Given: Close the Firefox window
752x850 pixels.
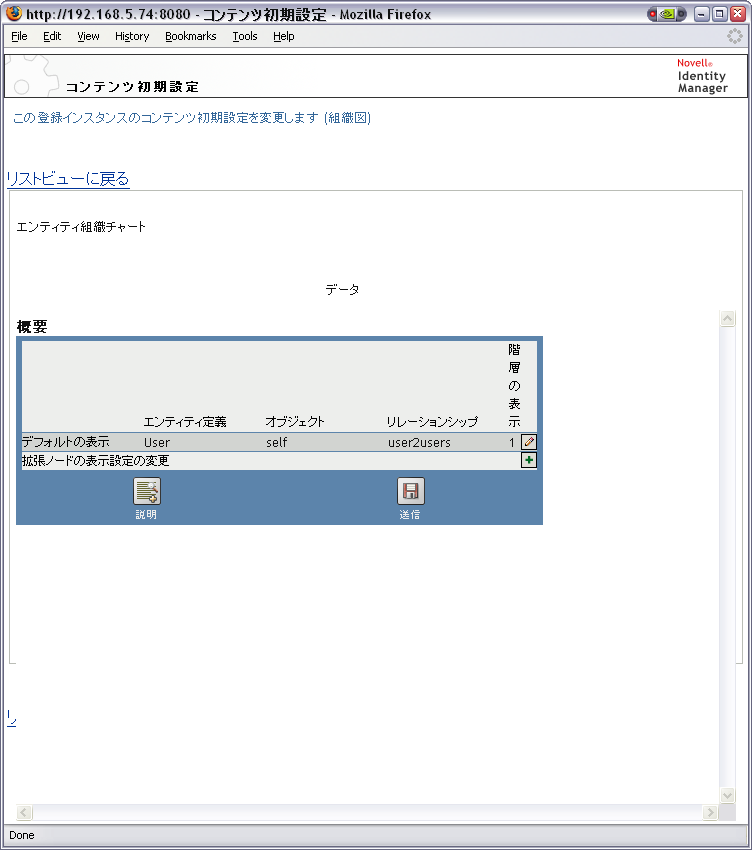Looking at the screenshot, I should tap(737, 14).
